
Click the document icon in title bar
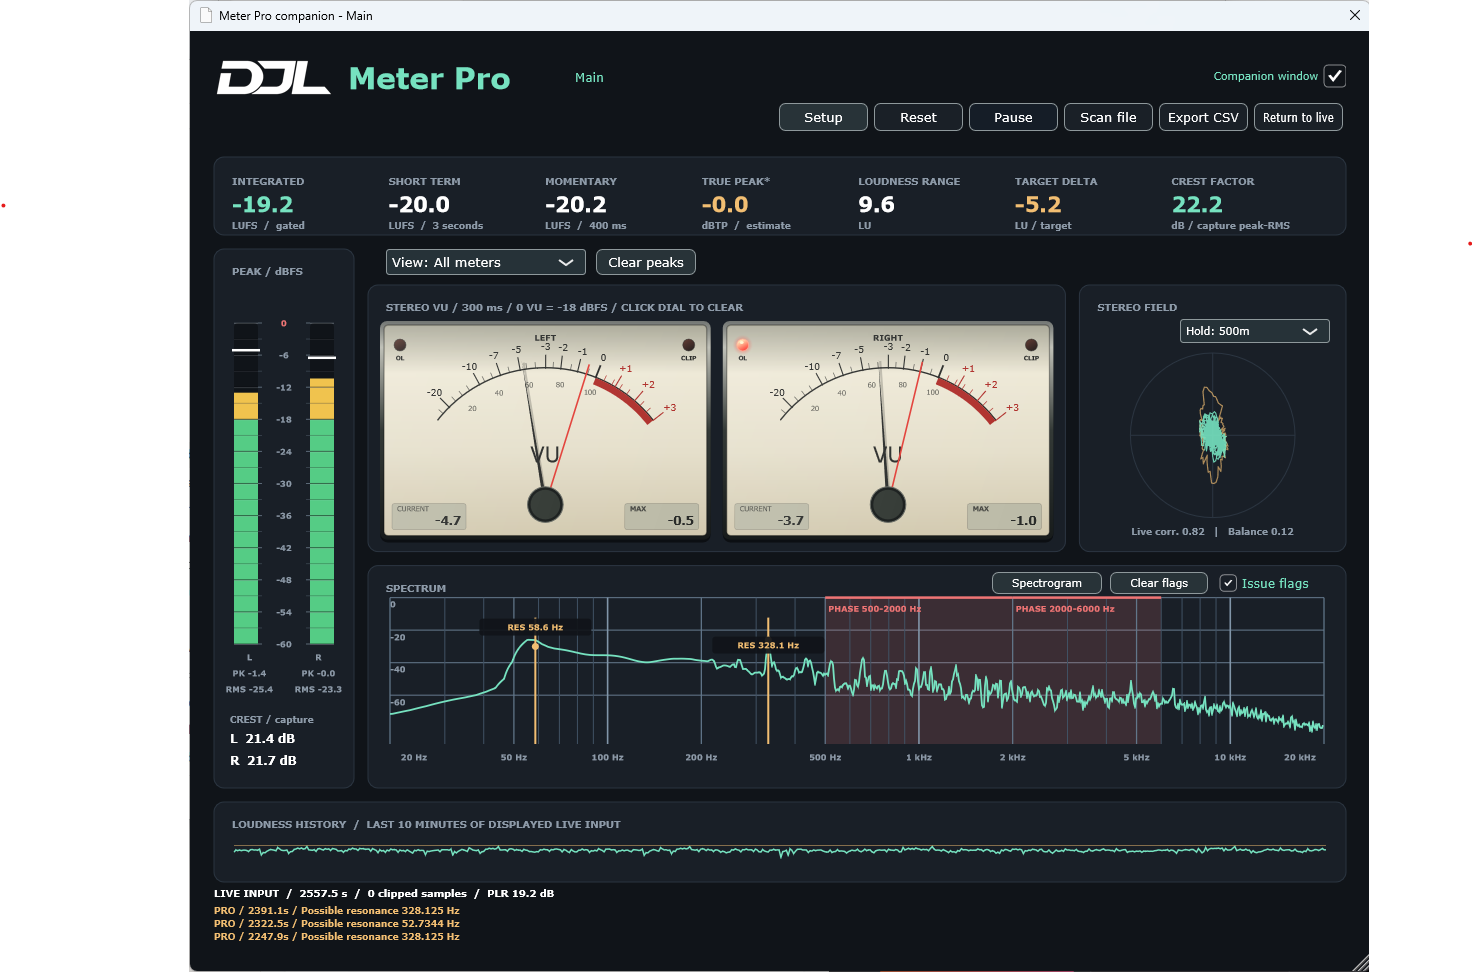click(206, 15)
